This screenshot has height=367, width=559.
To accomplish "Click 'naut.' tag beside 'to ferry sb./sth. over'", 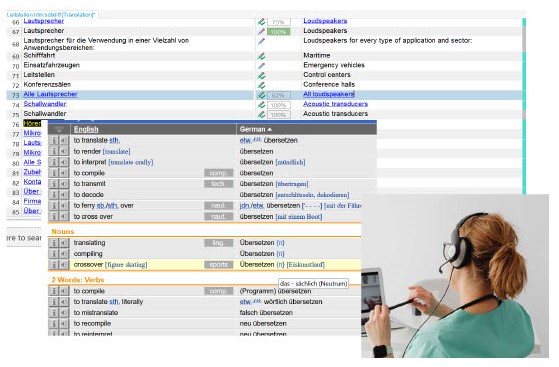I will click(219, 206).
